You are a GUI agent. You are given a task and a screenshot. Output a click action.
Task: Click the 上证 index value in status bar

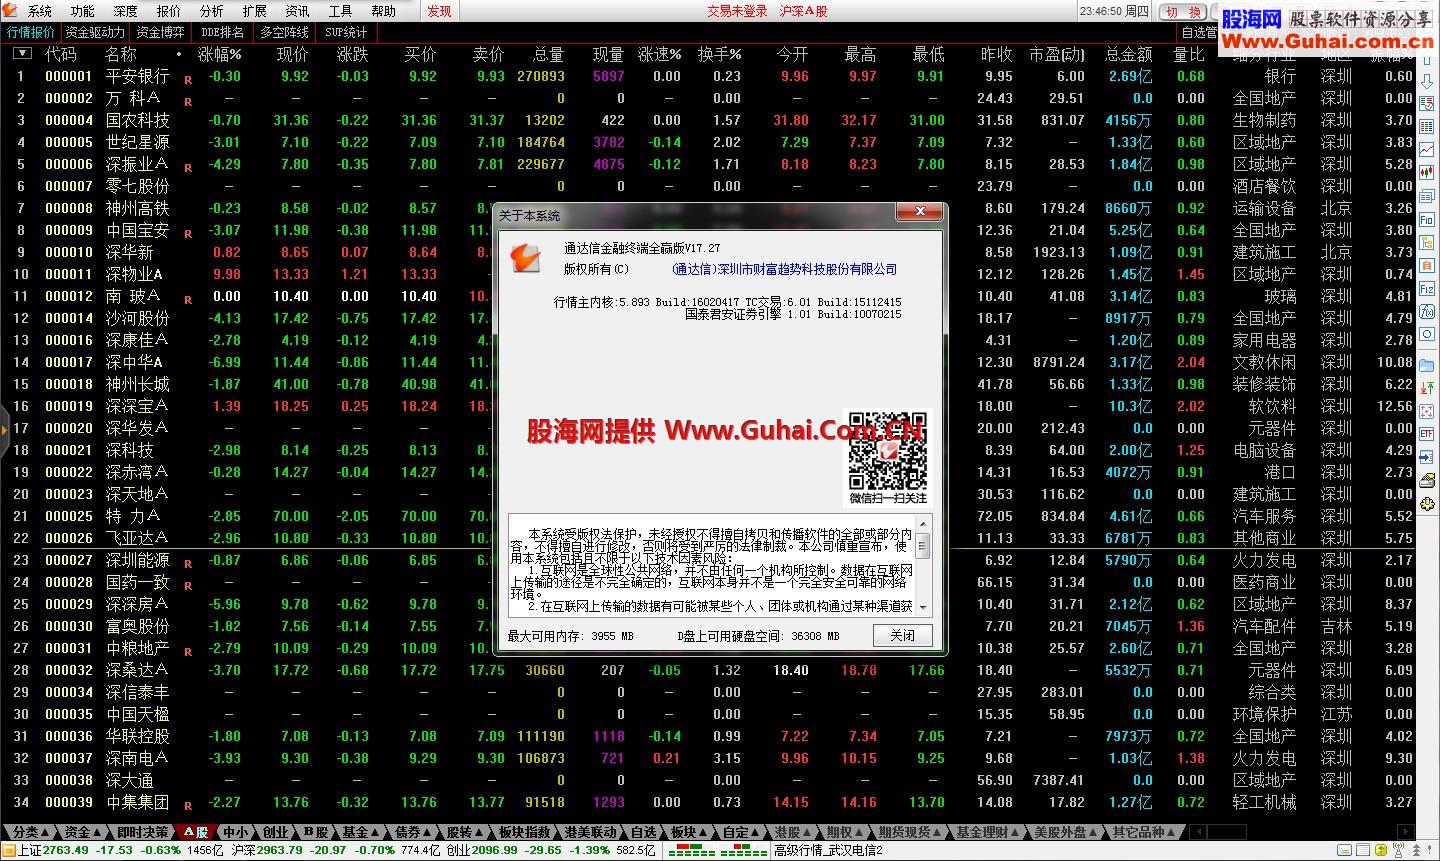point(65,850)
